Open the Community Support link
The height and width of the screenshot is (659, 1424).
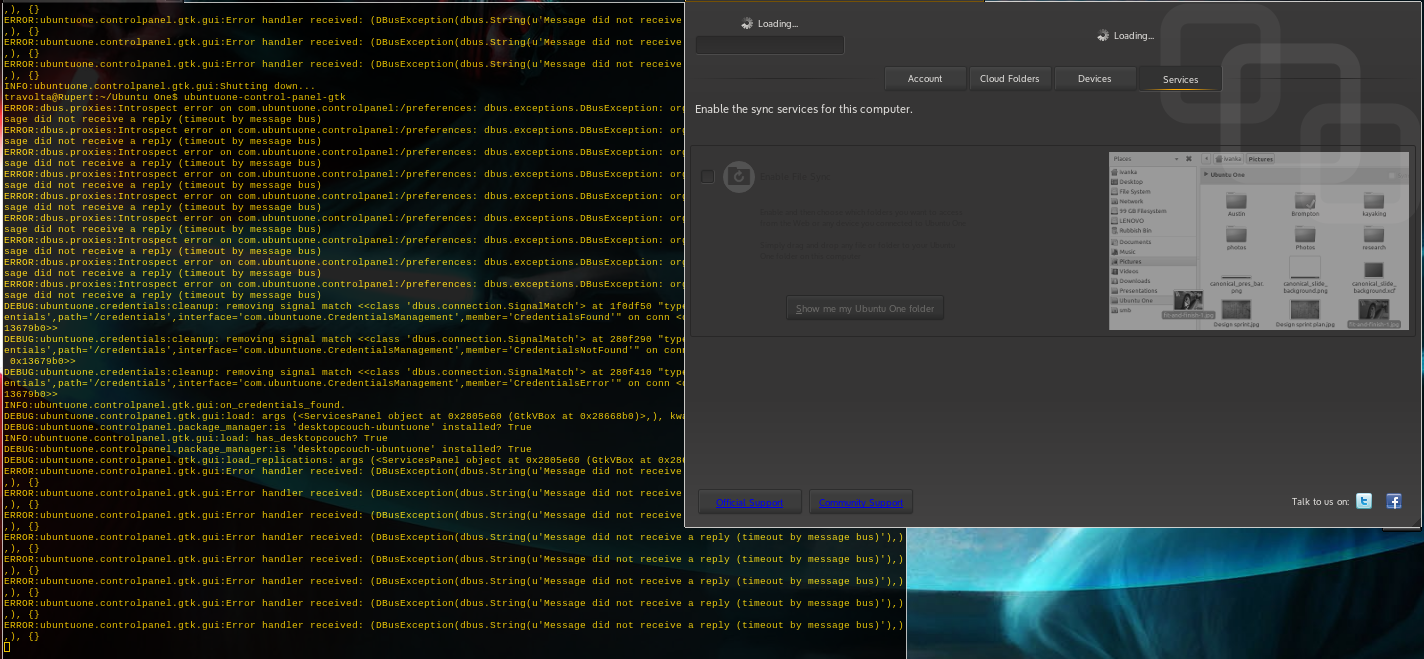click(x=860, y=502)
